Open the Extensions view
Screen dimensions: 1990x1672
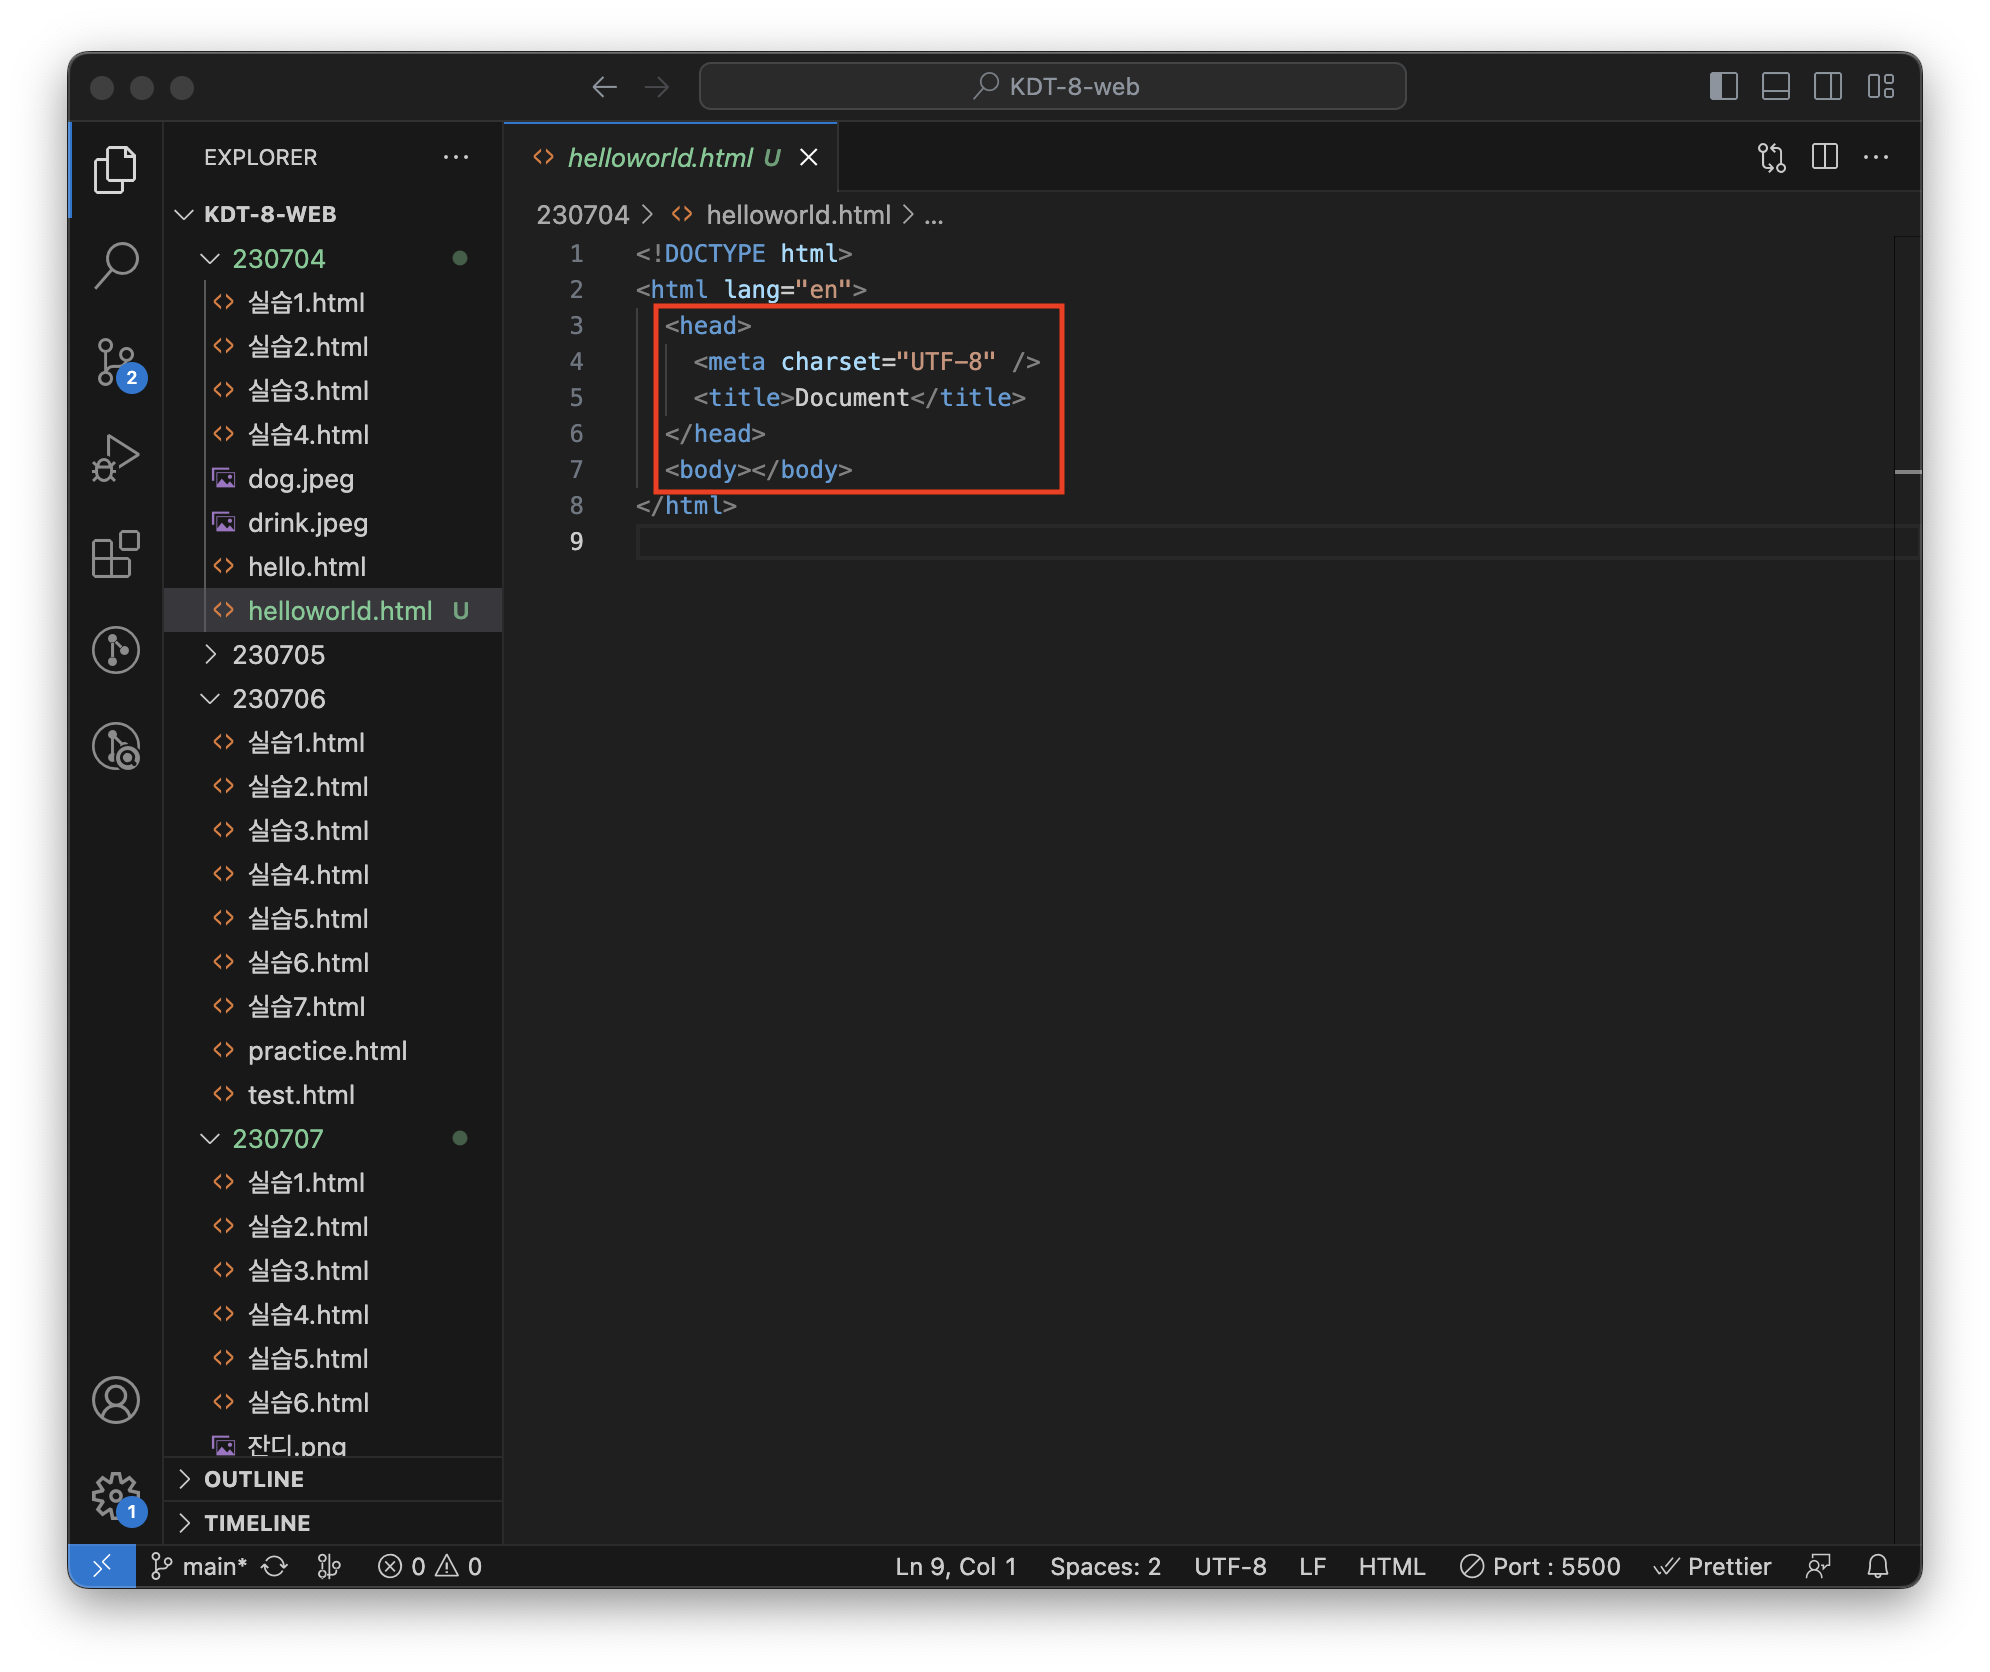point(116,554)
